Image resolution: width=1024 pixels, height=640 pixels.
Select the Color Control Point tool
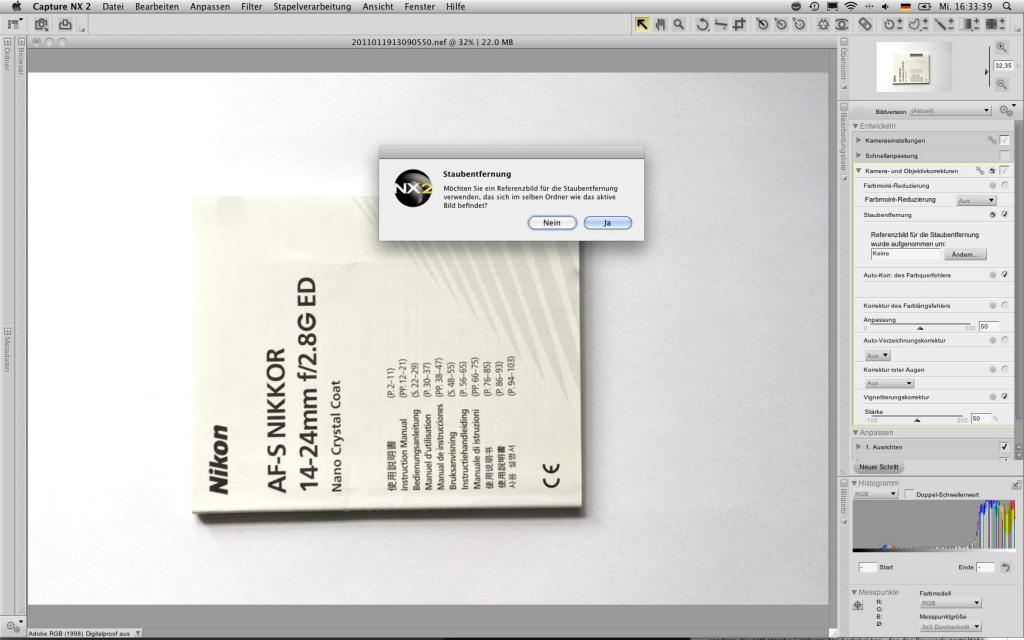(x=824, y=24)
